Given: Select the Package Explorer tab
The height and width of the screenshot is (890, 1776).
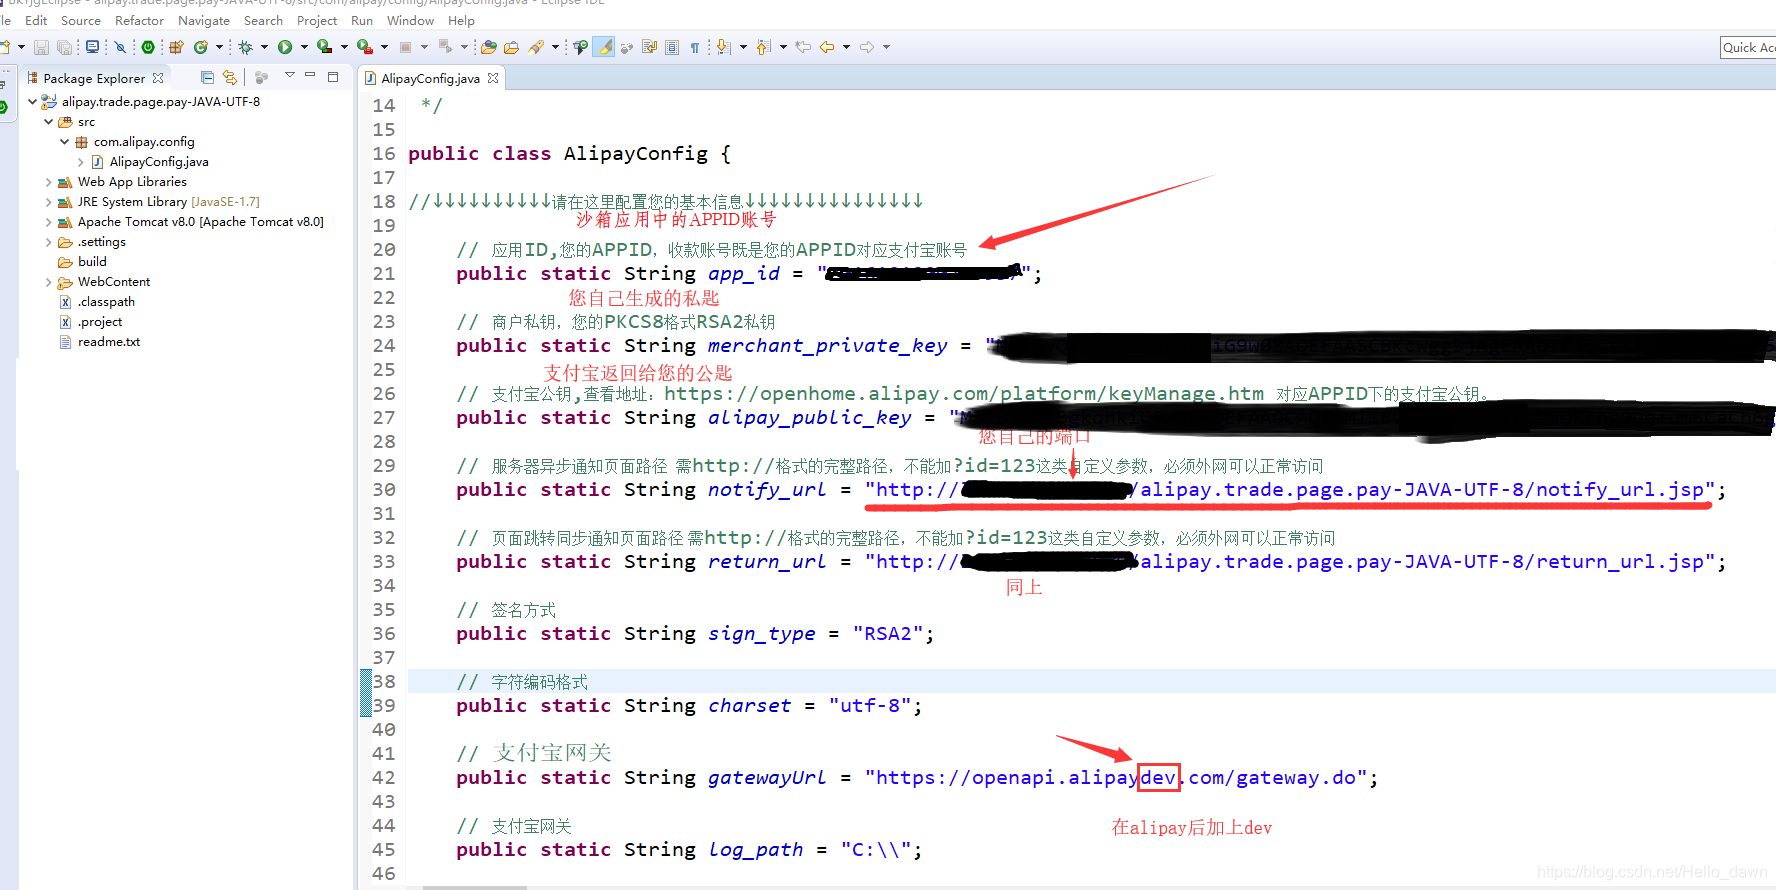Looking at the screenshot, I should point(94,78).
